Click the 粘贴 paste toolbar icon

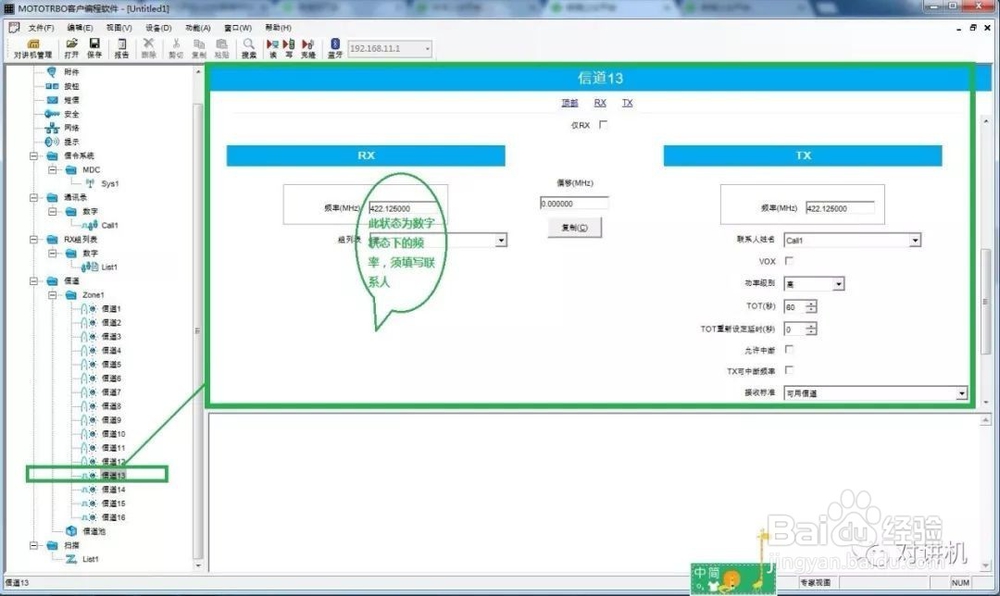221,48
